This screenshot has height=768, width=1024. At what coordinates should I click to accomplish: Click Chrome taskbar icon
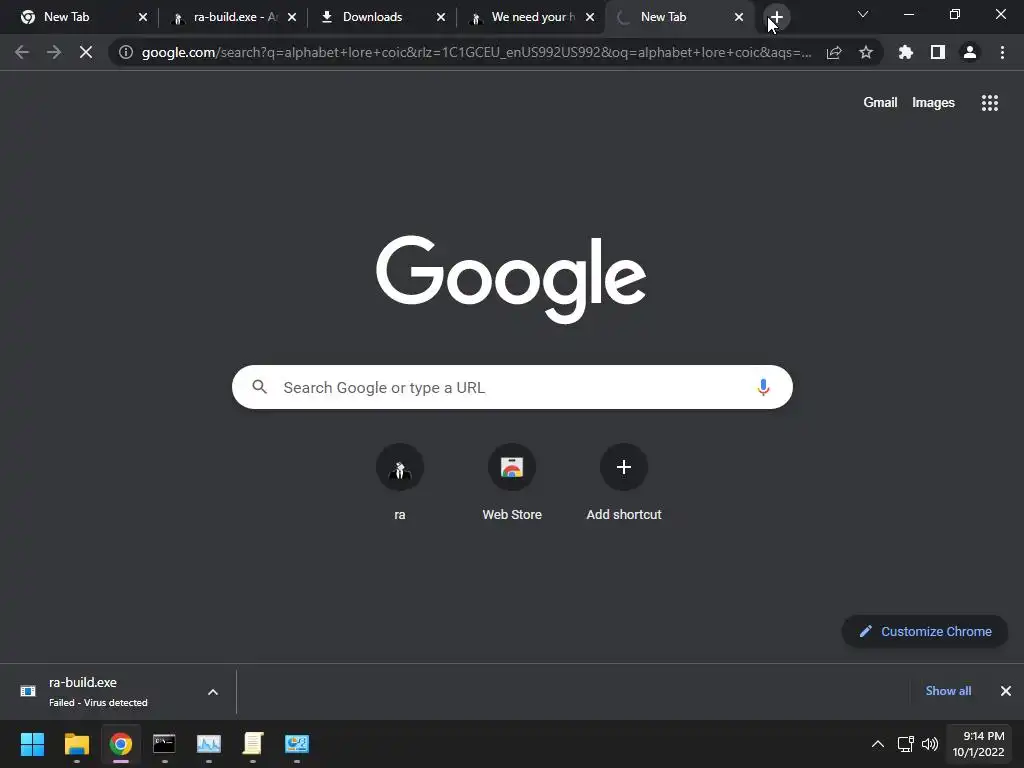pos(121,744)
